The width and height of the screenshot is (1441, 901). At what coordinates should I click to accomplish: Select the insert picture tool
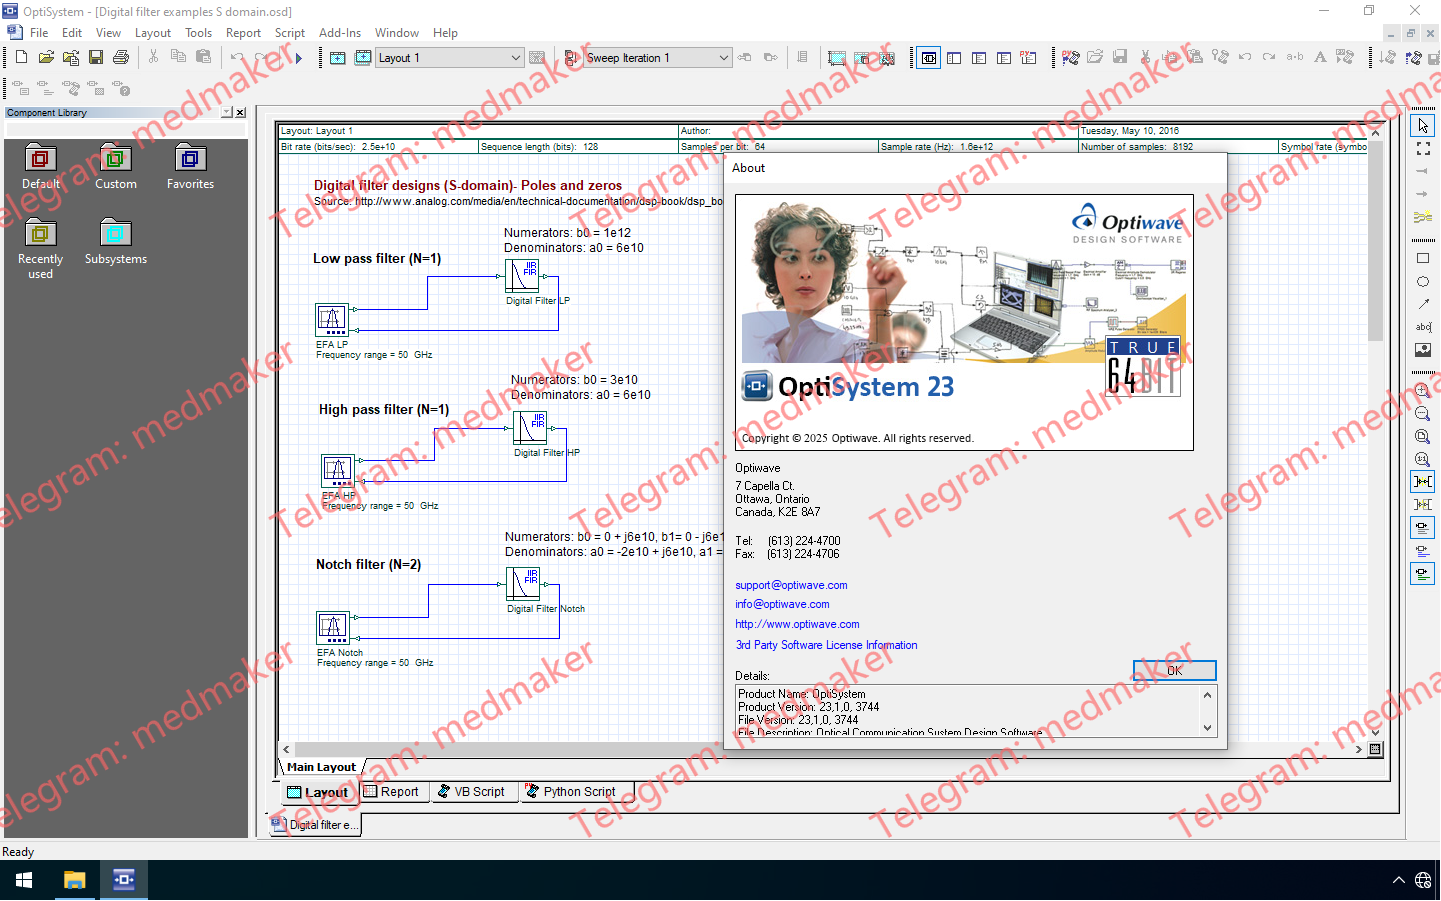click(x=1423, y=350)
